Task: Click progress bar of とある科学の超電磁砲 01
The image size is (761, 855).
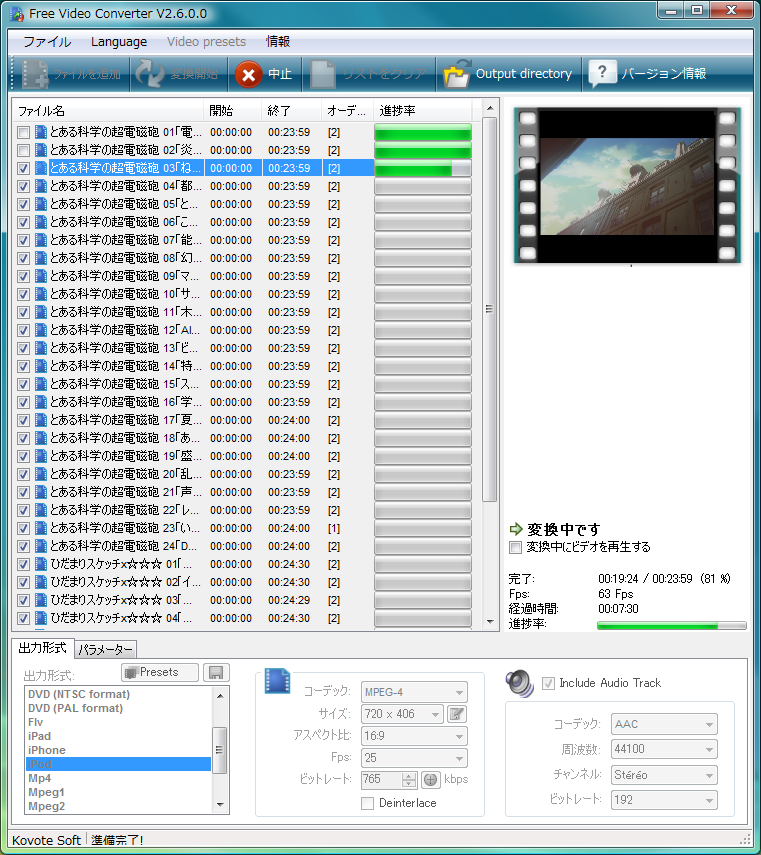Action: [422, 133]
